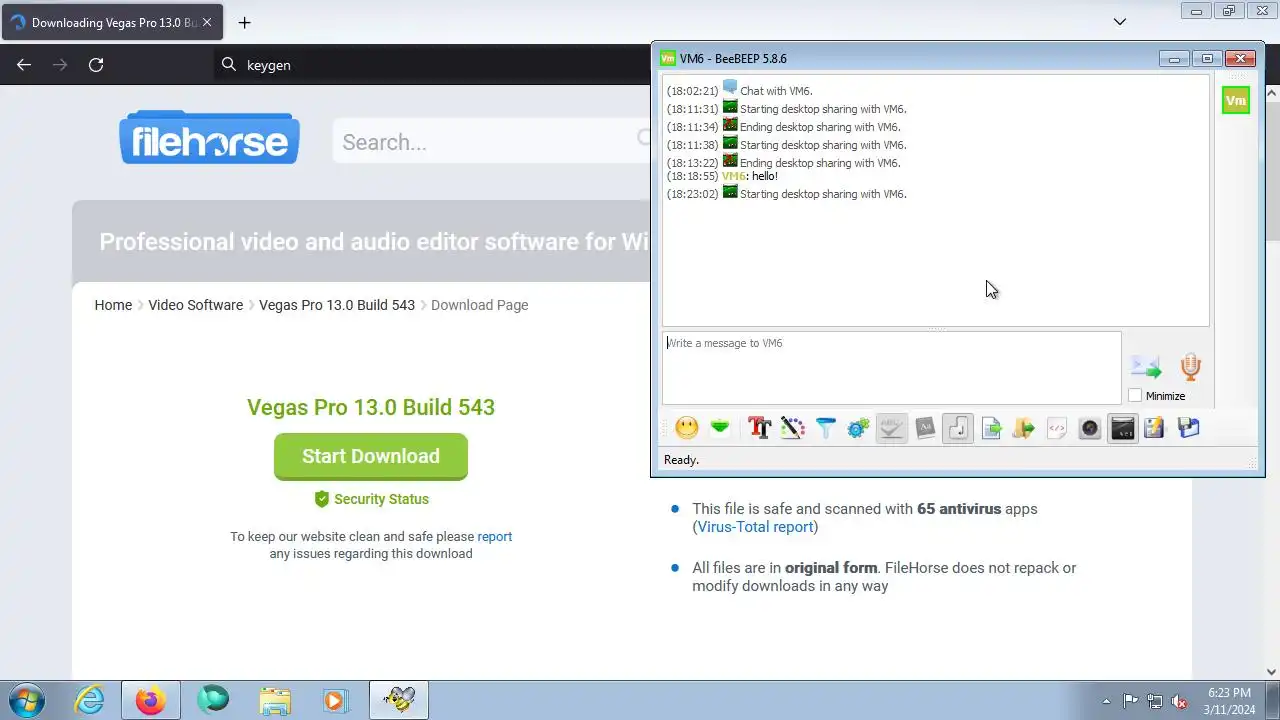Toggle the Aa word completer icon
This screenshot has height=720, width=1280.
click(925, 428)
